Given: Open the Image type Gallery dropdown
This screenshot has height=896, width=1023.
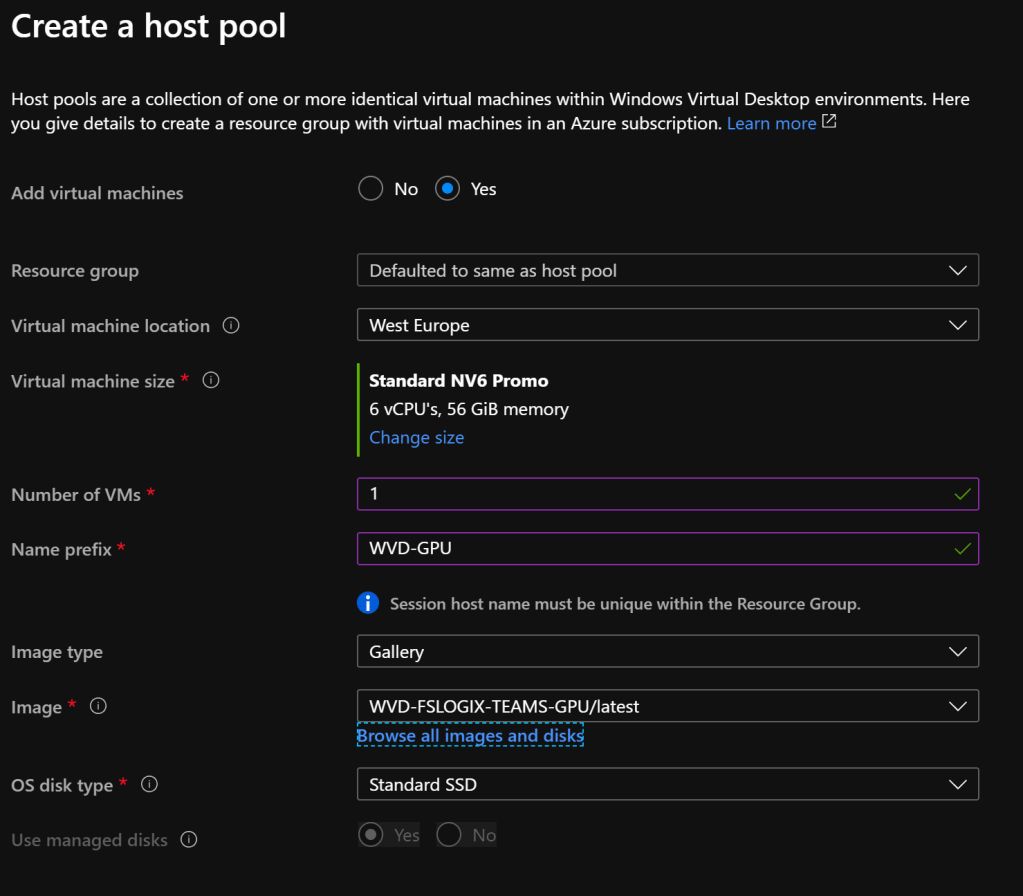Looking at the screenshot, I should (x=667, y=652).
